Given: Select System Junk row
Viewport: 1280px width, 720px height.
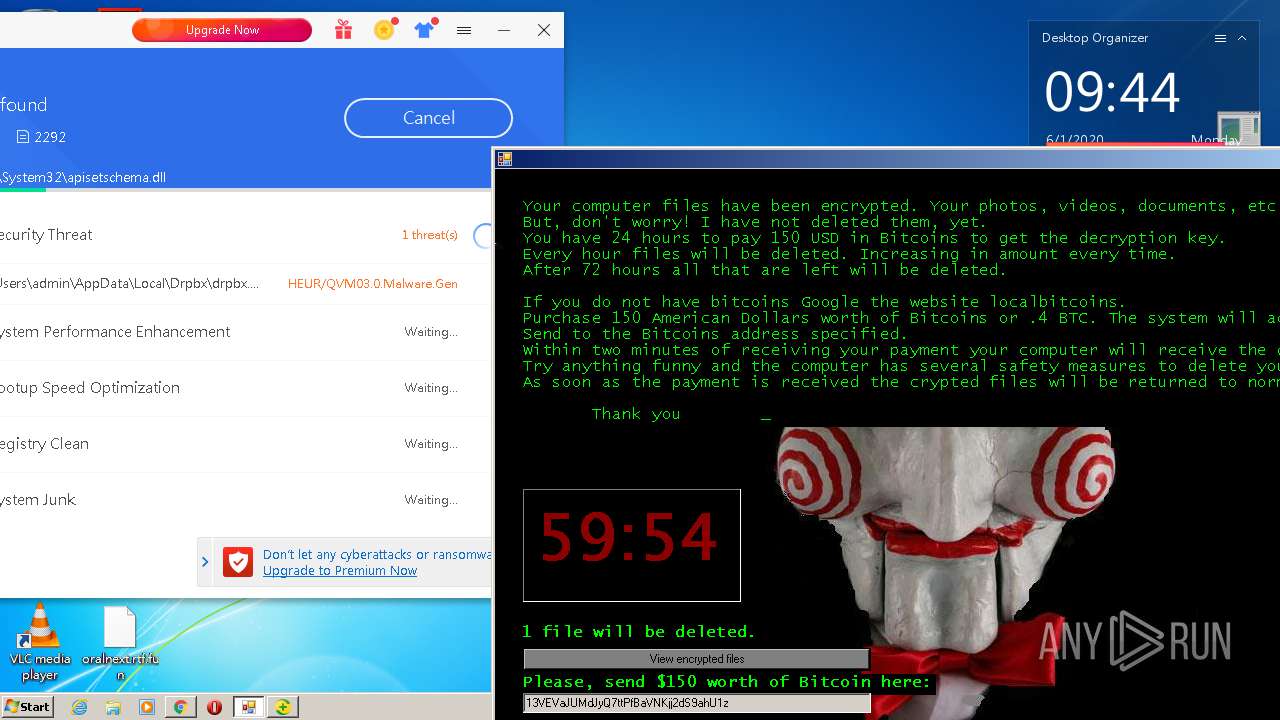Looking at the screenshot, I should coord(246,500).
